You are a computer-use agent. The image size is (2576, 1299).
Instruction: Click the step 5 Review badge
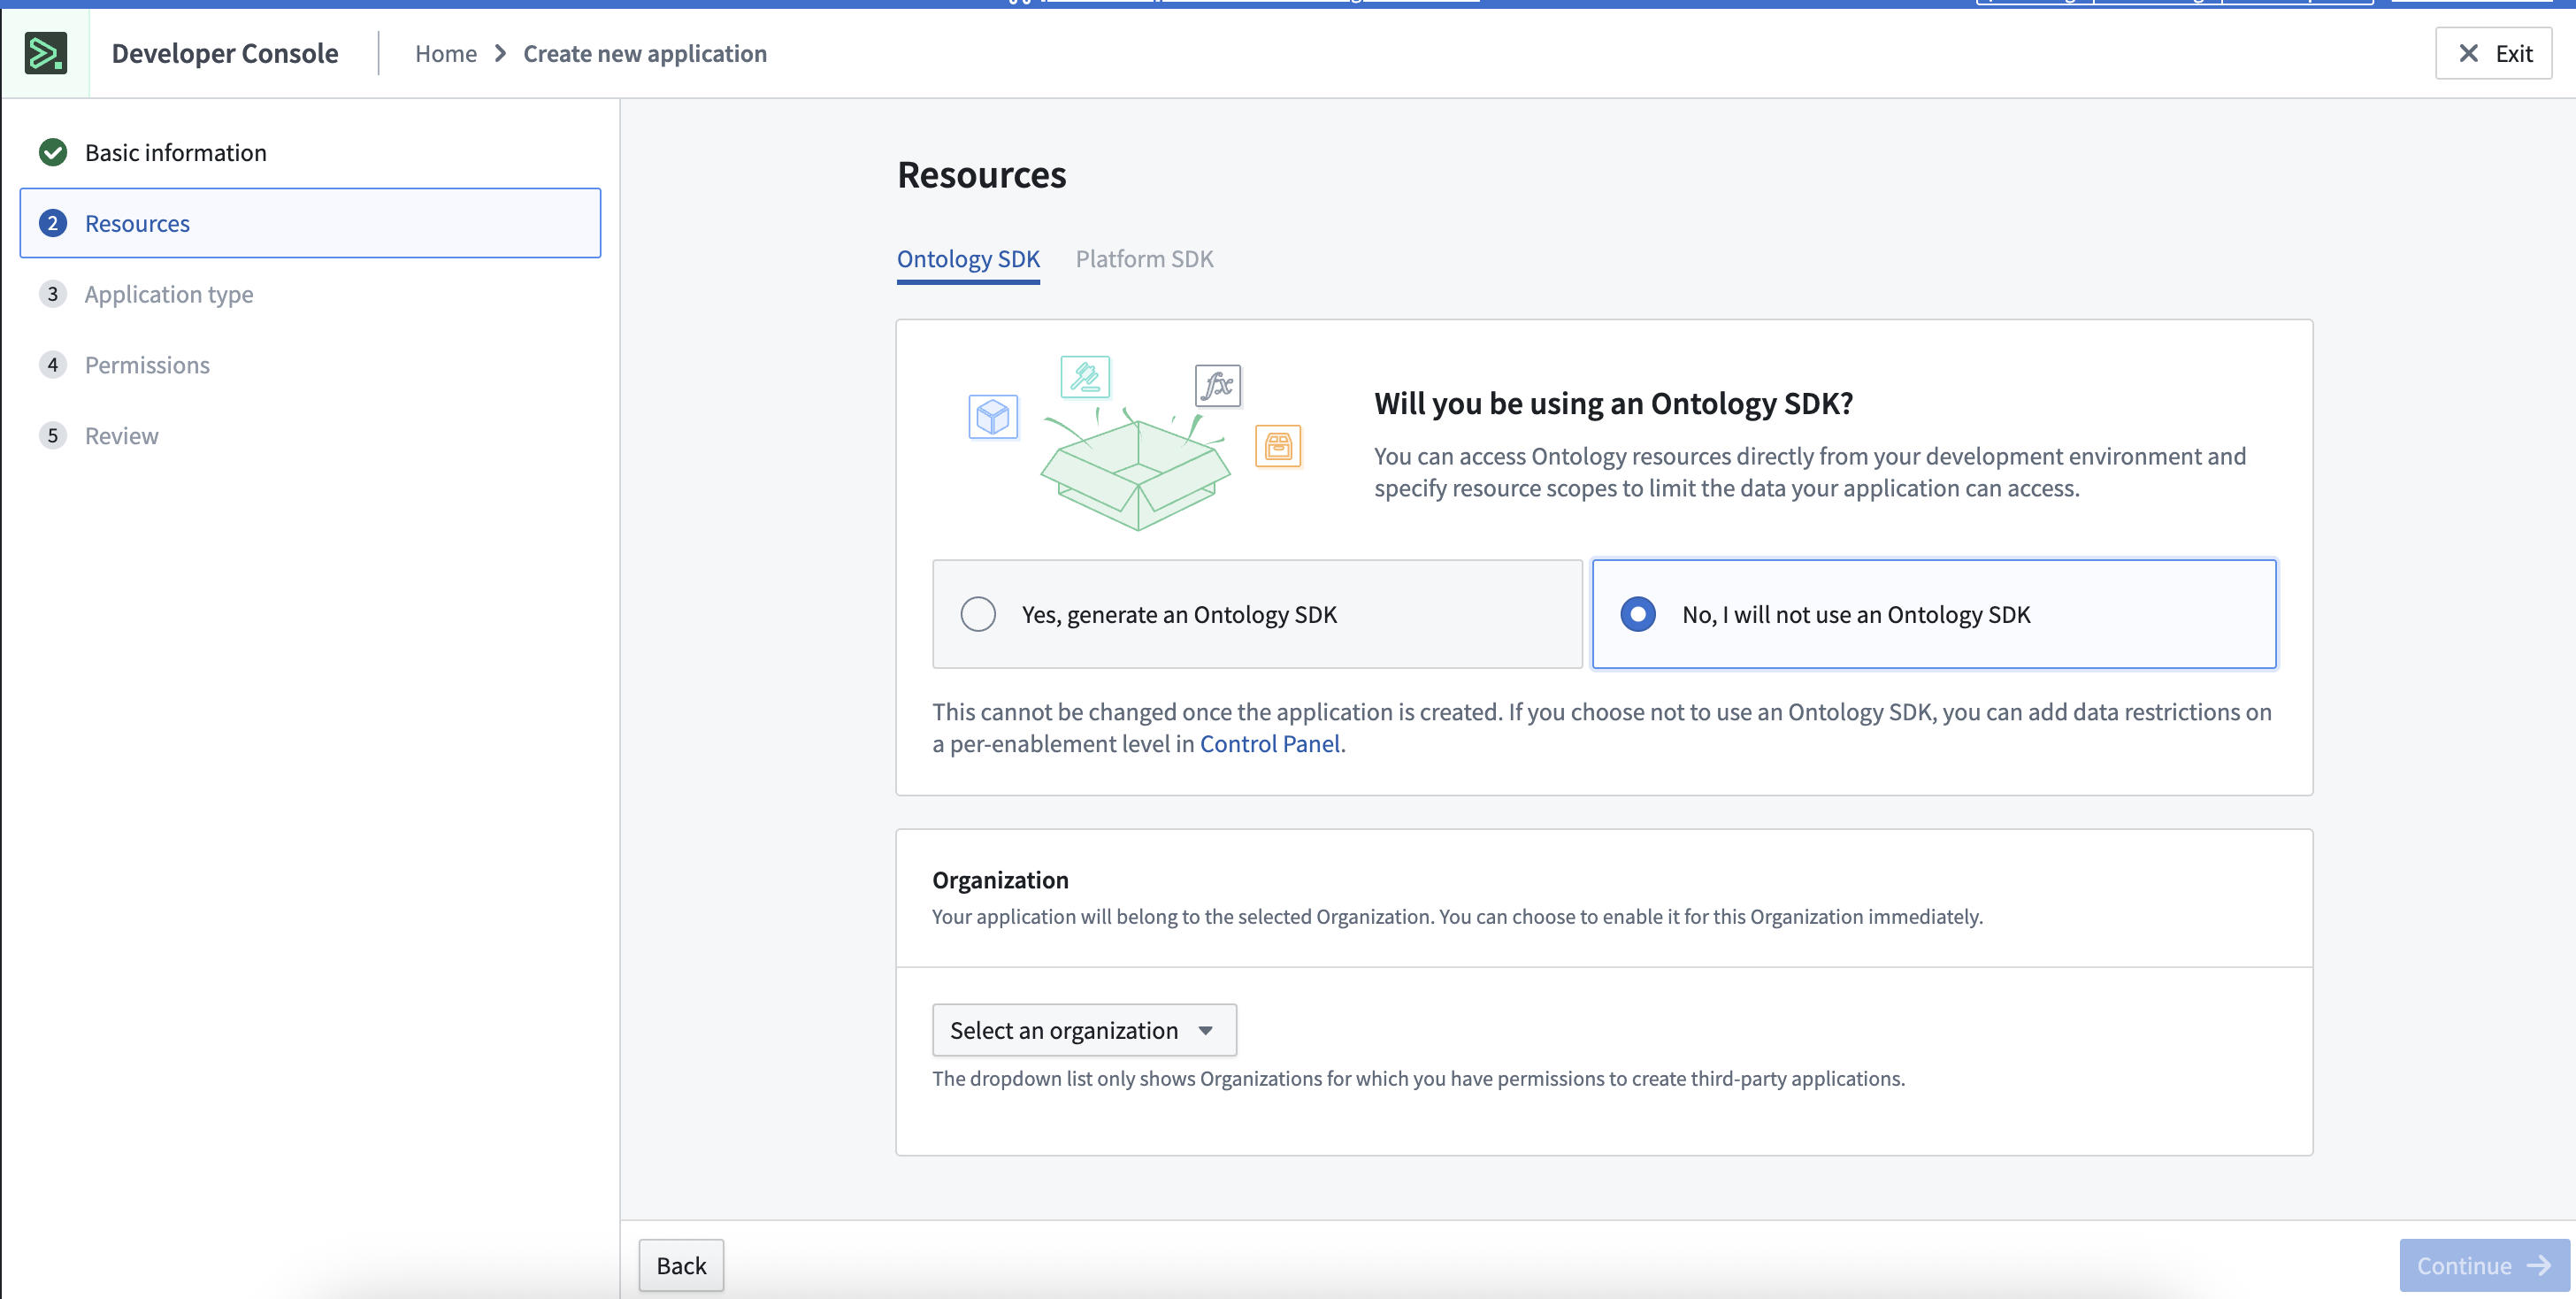coord(53,436)
